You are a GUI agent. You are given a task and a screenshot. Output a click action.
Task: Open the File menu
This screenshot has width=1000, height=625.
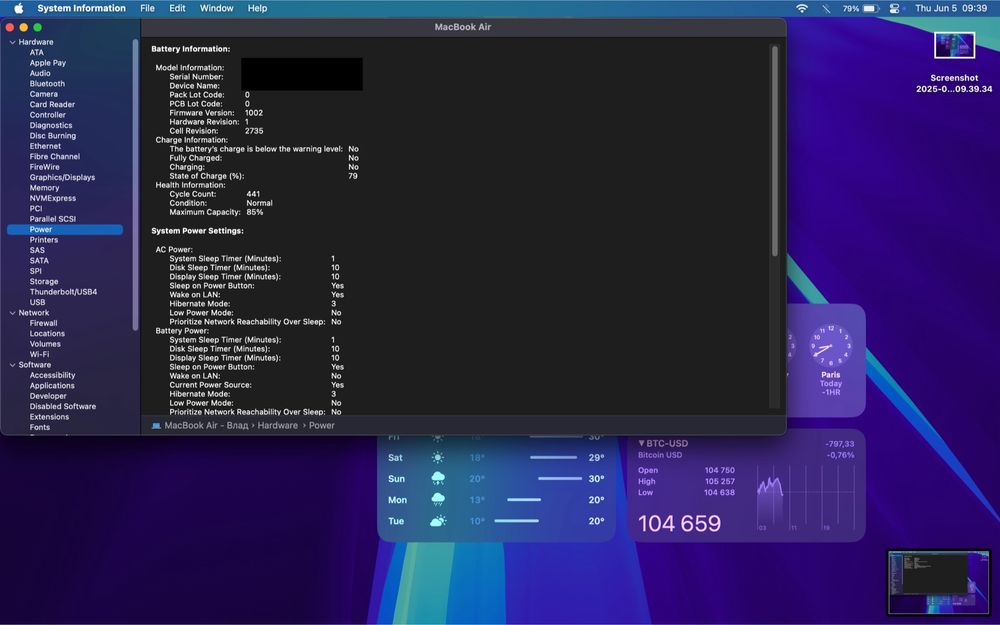pyautogui.click(x=147, y=8)
